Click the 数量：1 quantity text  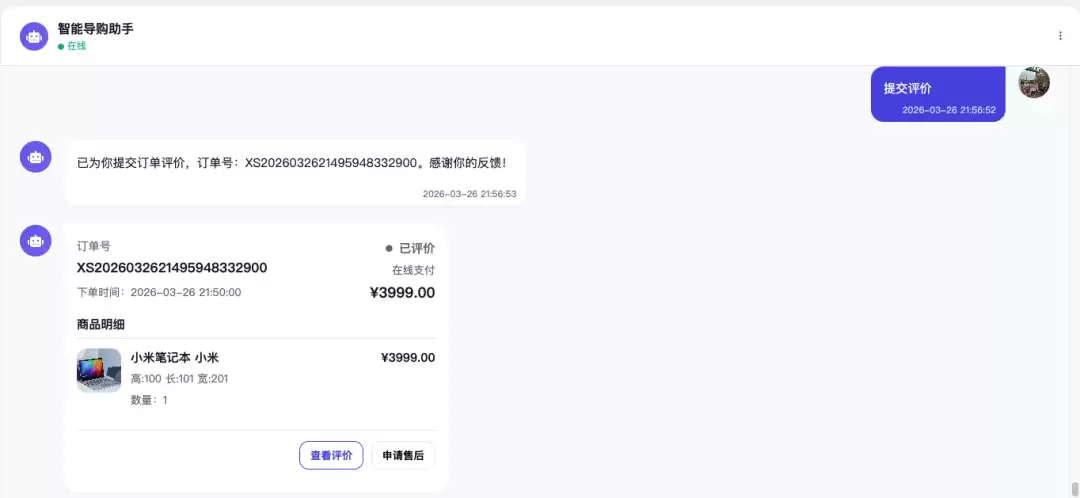click(149, 400)
